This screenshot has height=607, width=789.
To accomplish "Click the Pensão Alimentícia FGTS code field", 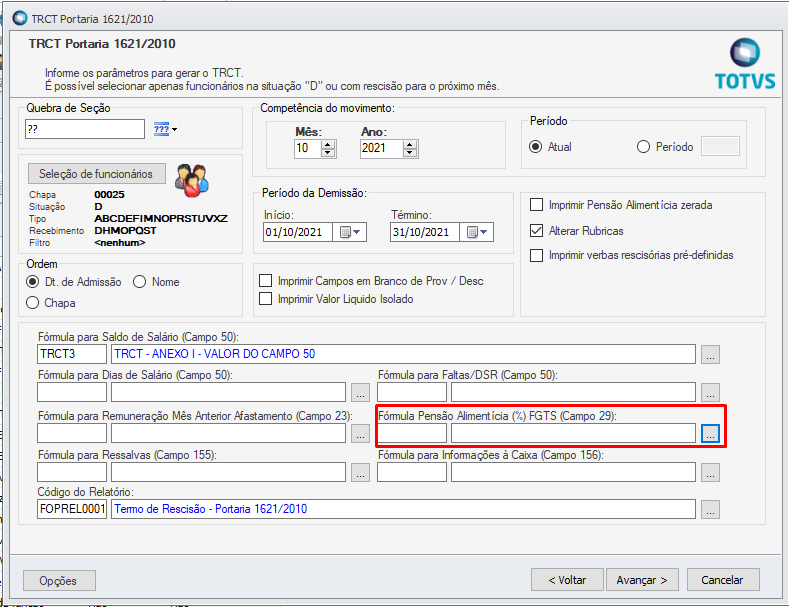I will tap(412, 433).
